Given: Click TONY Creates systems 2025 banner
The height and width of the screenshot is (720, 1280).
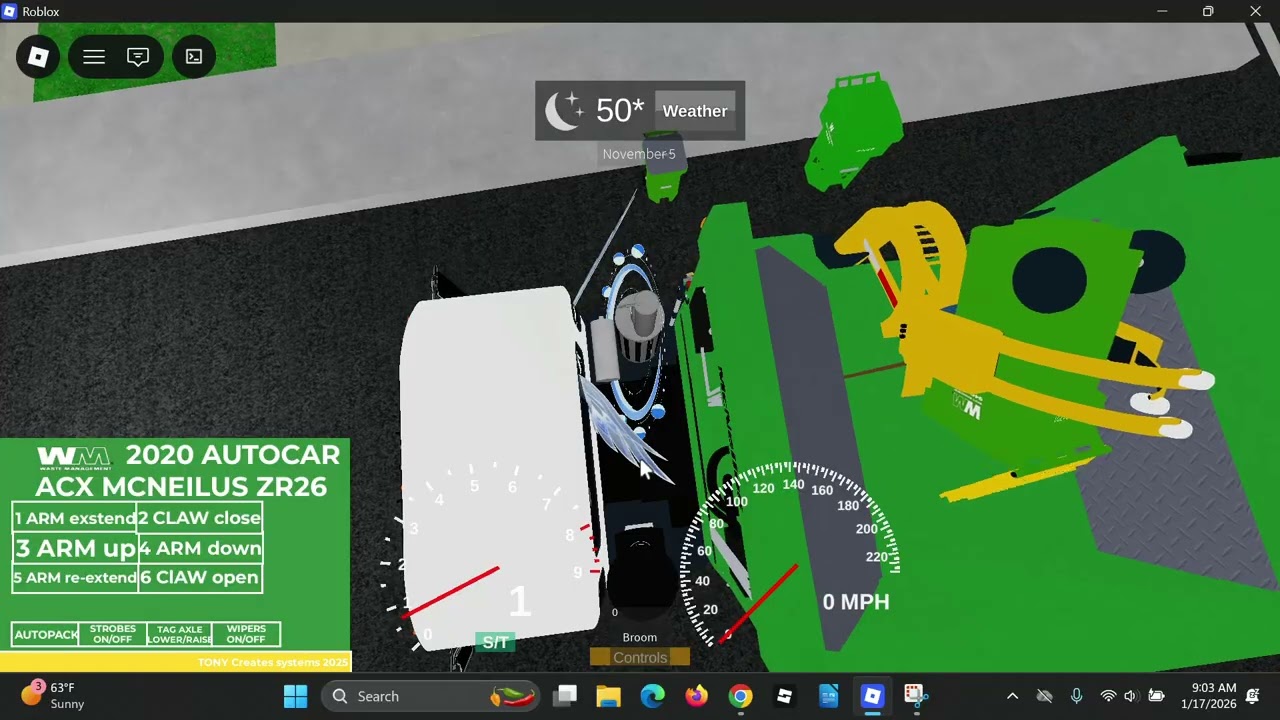Looking at the screenshot, I should coord(273,662).
